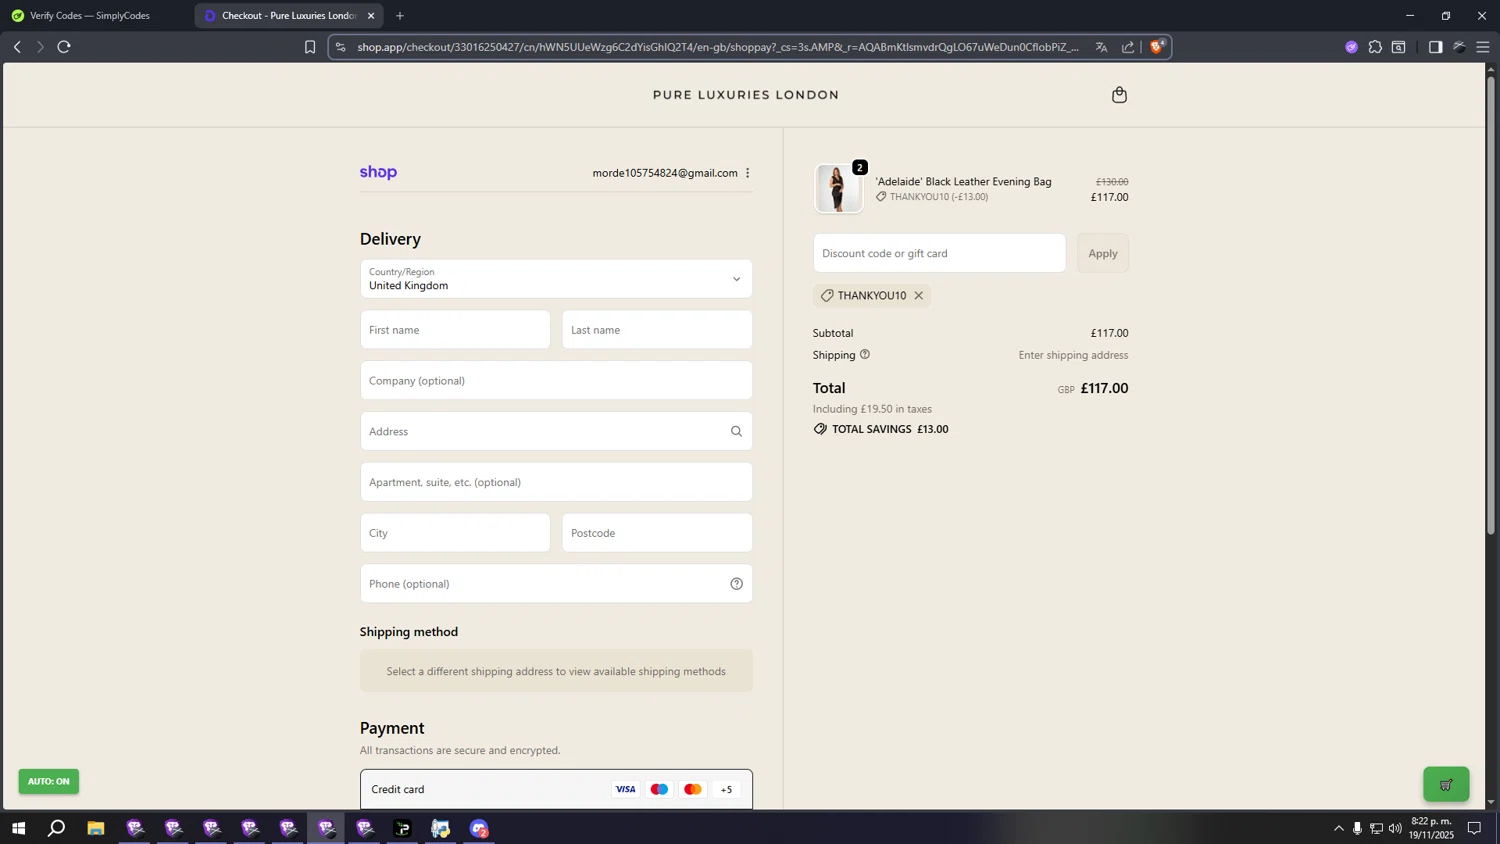Viewport: 1500px width, 844px height.
Task: Go back to previous page
Action: tap(17, 47)
